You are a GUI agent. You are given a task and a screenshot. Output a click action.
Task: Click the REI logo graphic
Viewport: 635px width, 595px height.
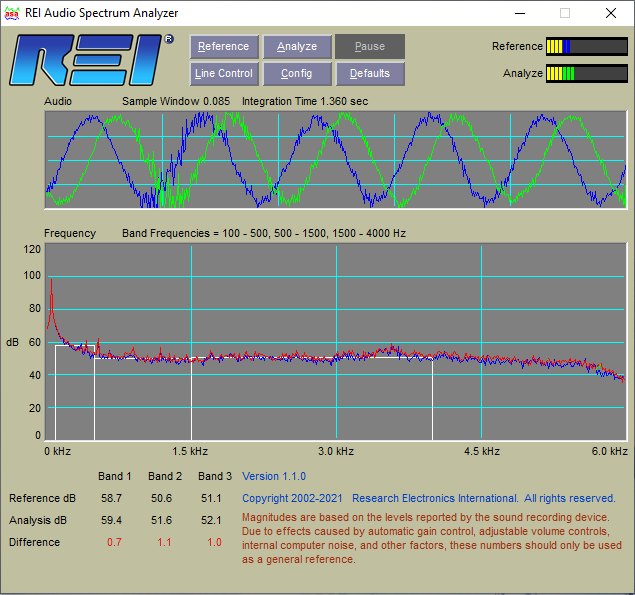90,60
